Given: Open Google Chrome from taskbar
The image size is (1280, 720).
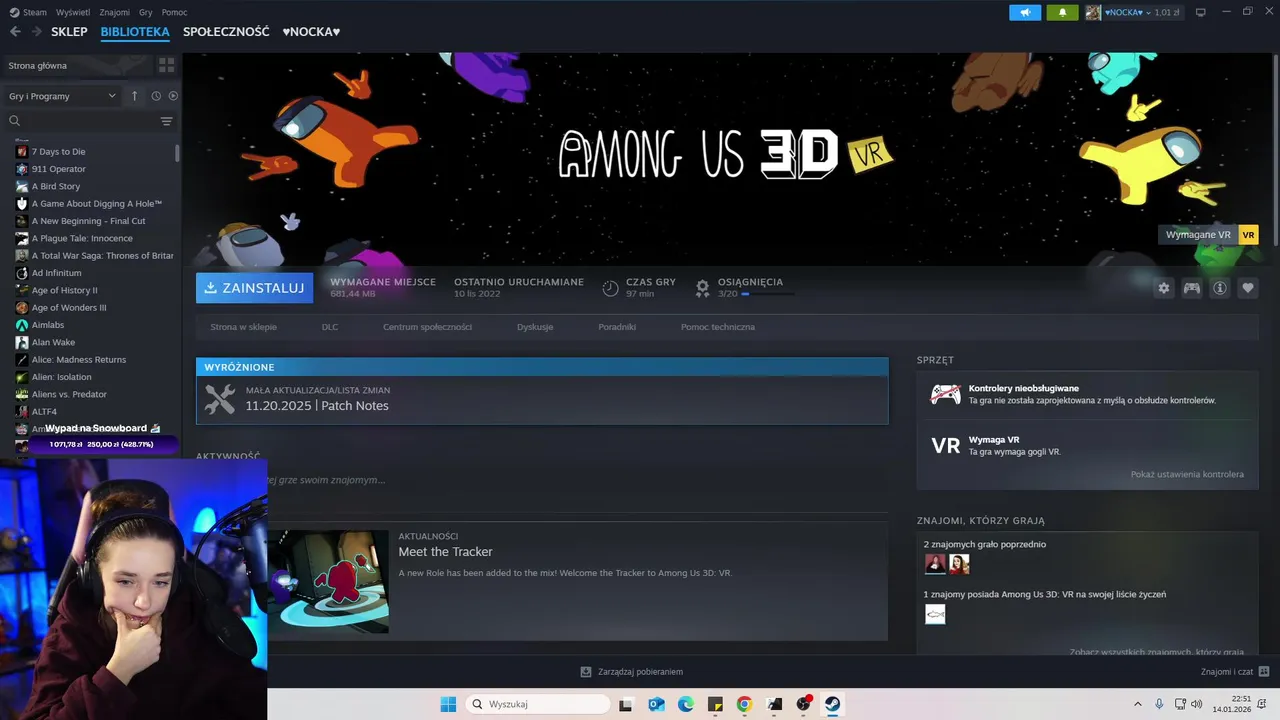Looking at the screenshot, I should point(744,704).
